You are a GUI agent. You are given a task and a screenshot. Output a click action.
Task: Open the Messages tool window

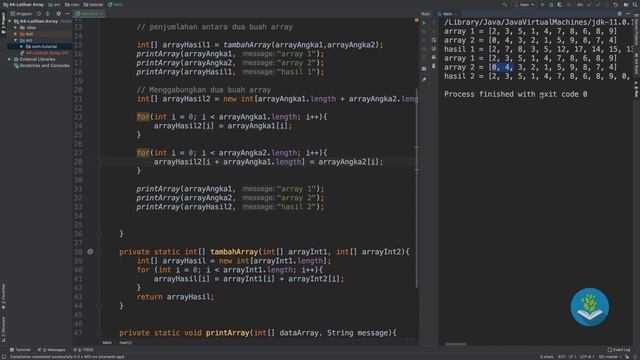(51, 350)
